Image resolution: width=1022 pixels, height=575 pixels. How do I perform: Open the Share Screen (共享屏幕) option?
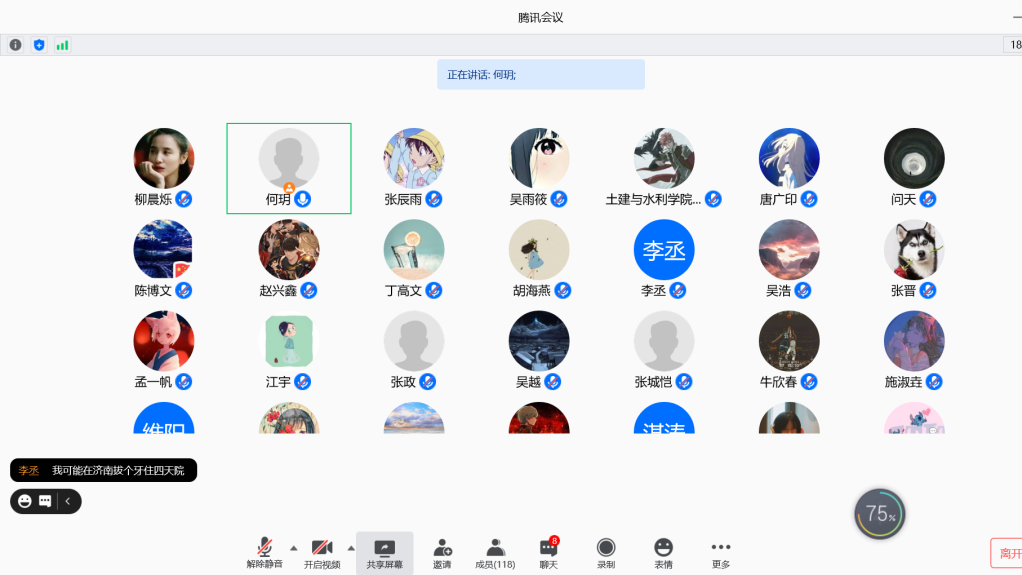[x=384, y=552]
